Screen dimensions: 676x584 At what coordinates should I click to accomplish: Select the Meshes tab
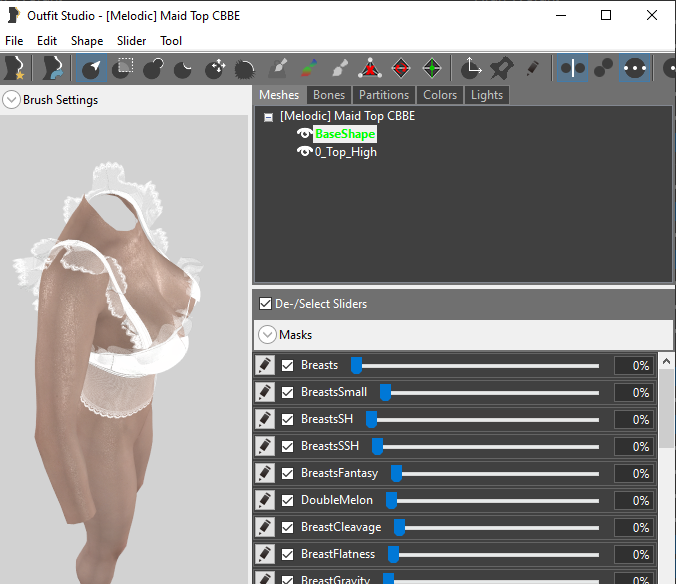click(279, 95)
